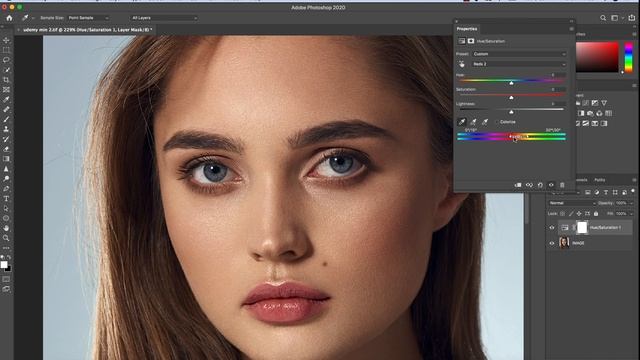Switch to the Properties tab

[467, 29]
